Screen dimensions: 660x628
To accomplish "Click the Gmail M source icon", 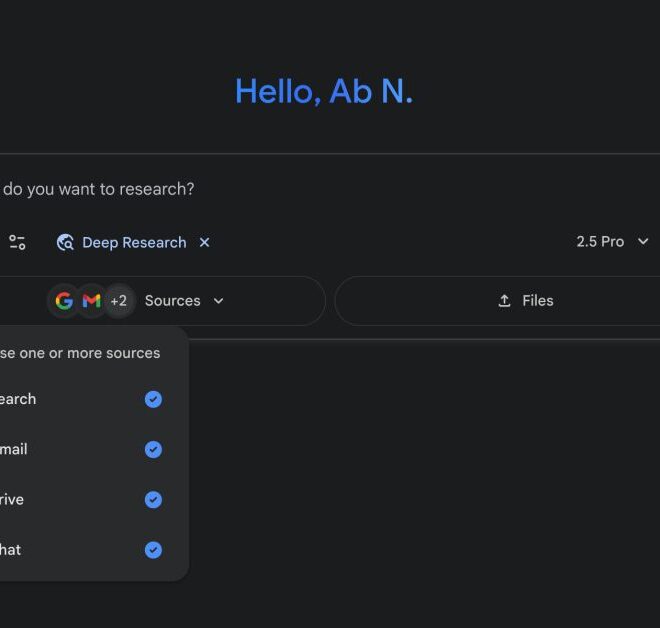I will tap(91, 301).
